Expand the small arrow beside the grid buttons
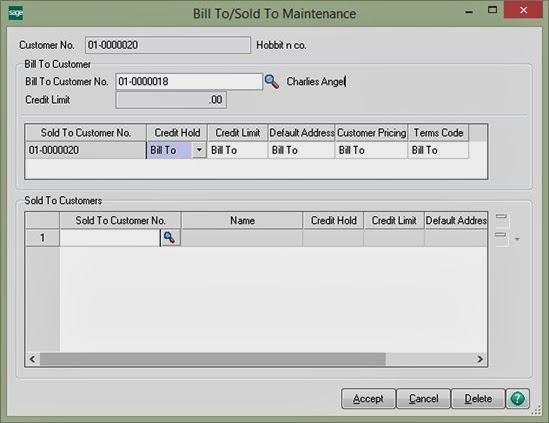 click(x=517, y=240)
